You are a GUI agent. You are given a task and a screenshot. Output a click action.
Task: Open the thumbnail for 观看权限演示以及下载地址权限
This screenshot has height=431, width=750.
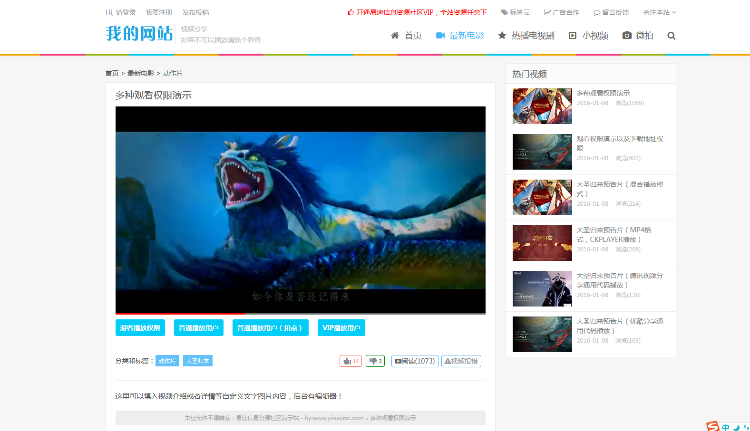(542, 152)
